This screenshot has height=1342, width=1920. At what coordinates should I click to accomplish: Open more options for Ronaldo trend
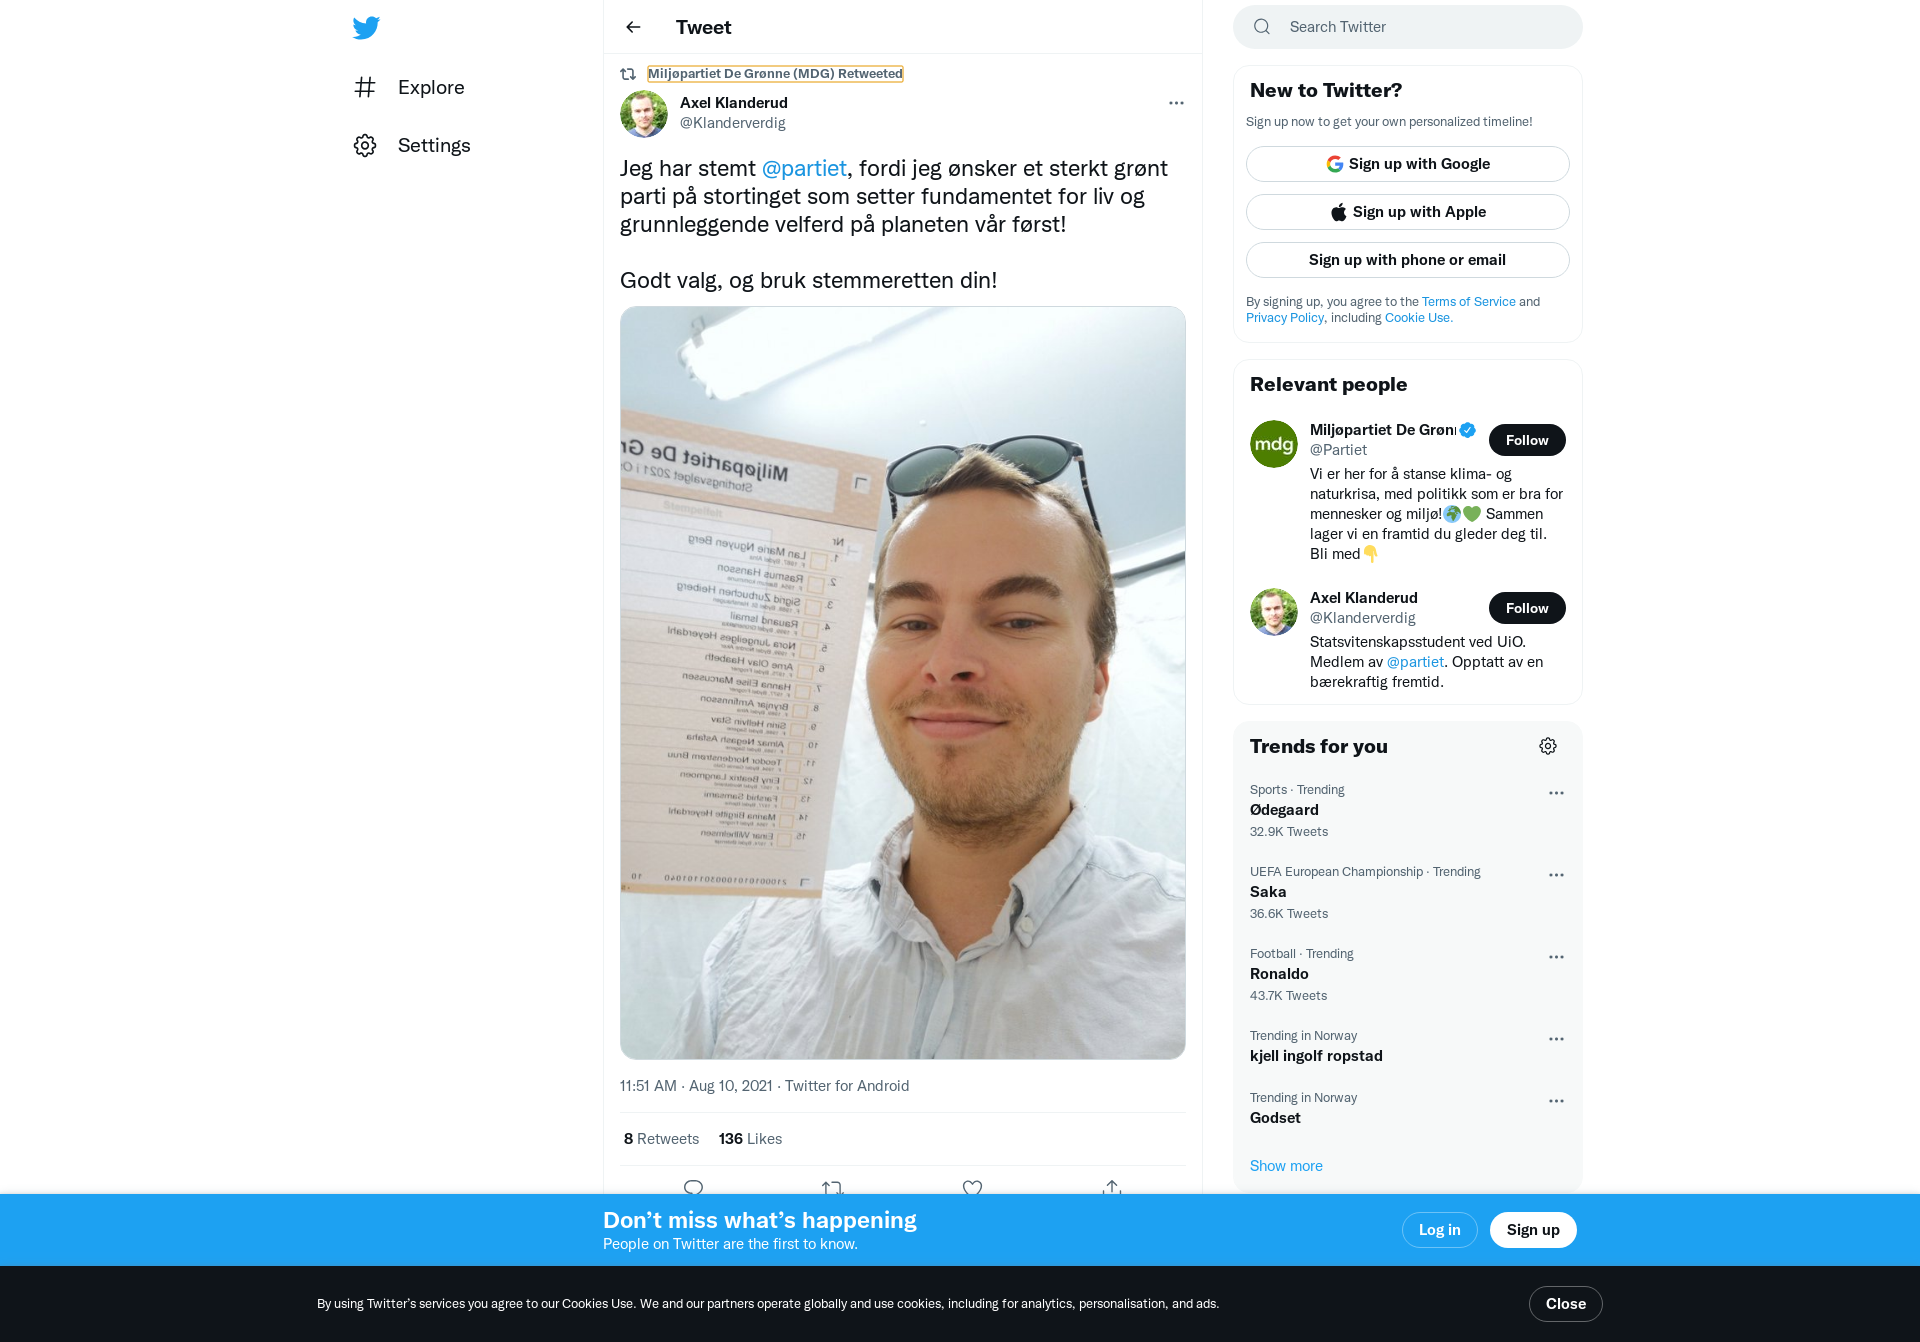[1556, 957]
